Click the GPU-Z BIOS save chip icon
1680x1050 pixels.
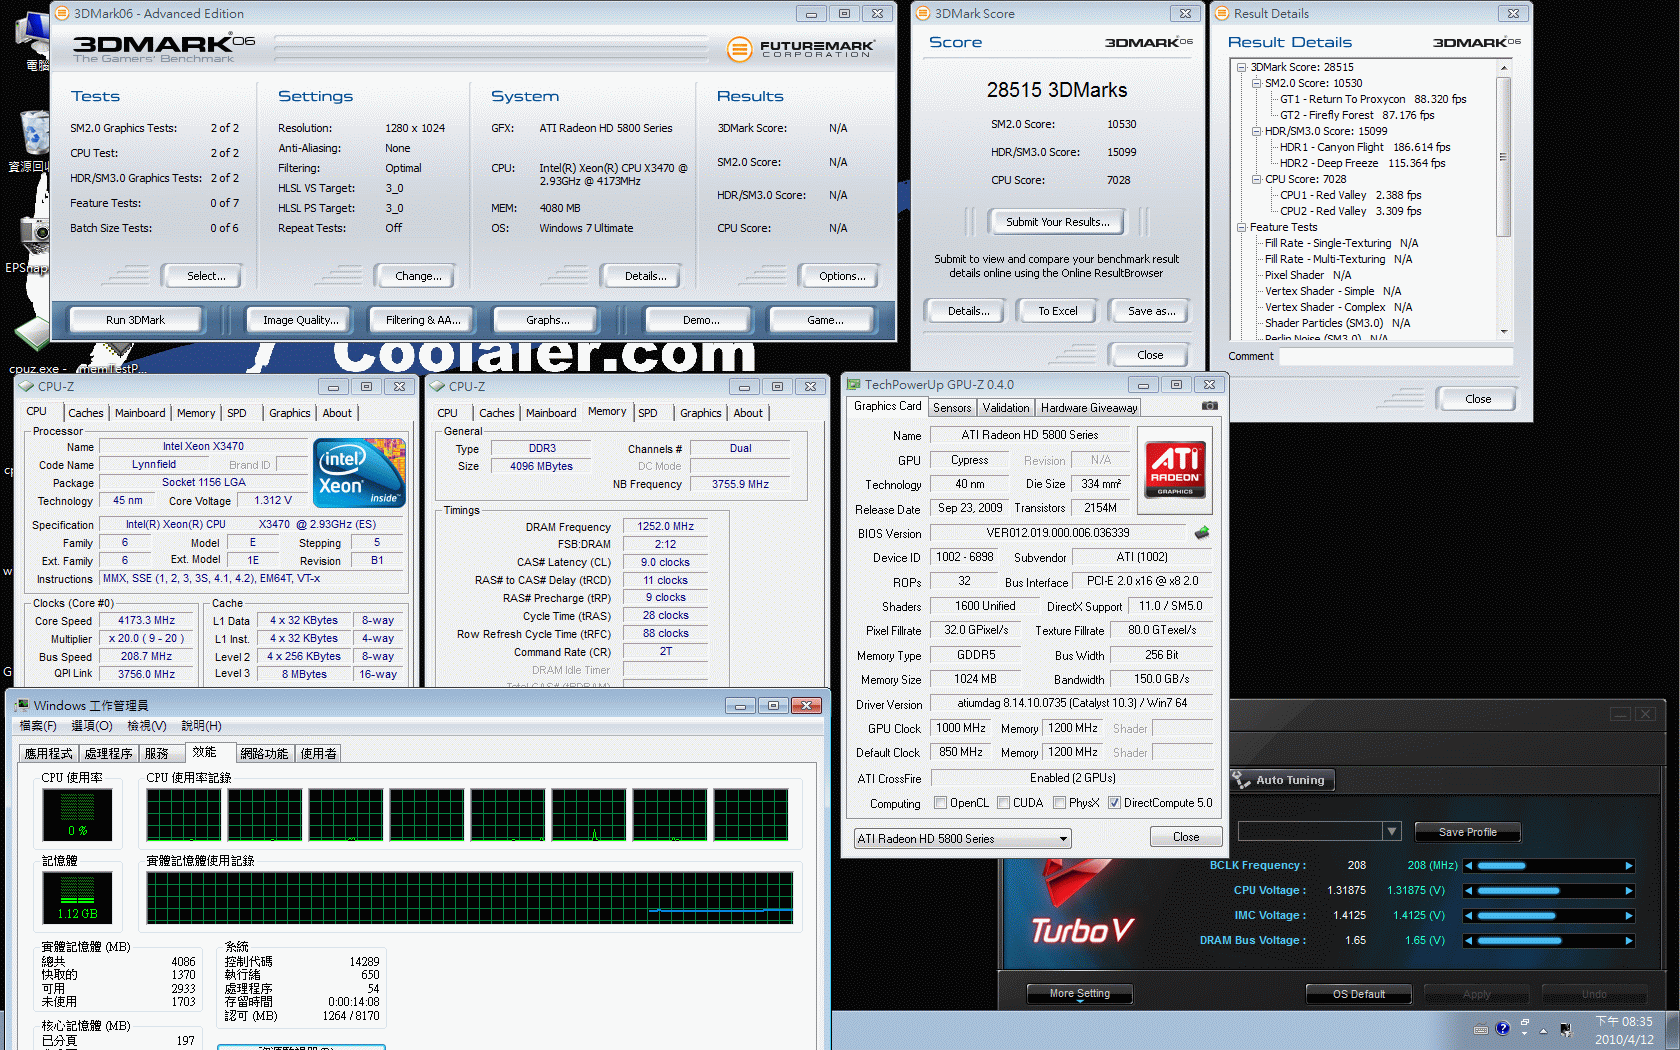pyautogui.click(x=1202, y=533)
